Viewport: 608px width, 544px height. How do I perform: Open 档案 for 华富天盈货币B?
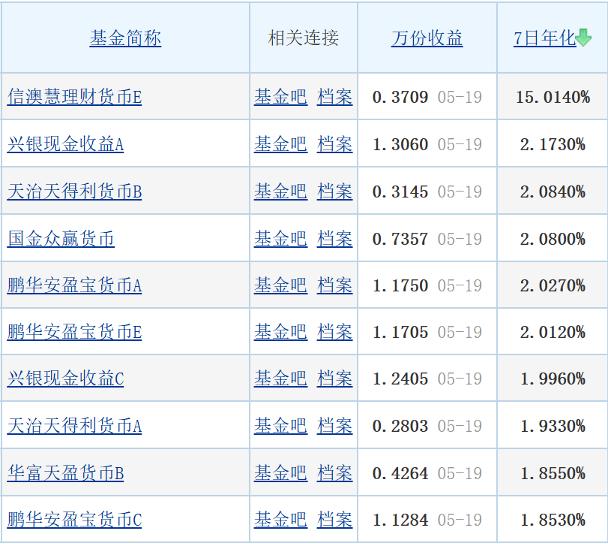[335, 473]
